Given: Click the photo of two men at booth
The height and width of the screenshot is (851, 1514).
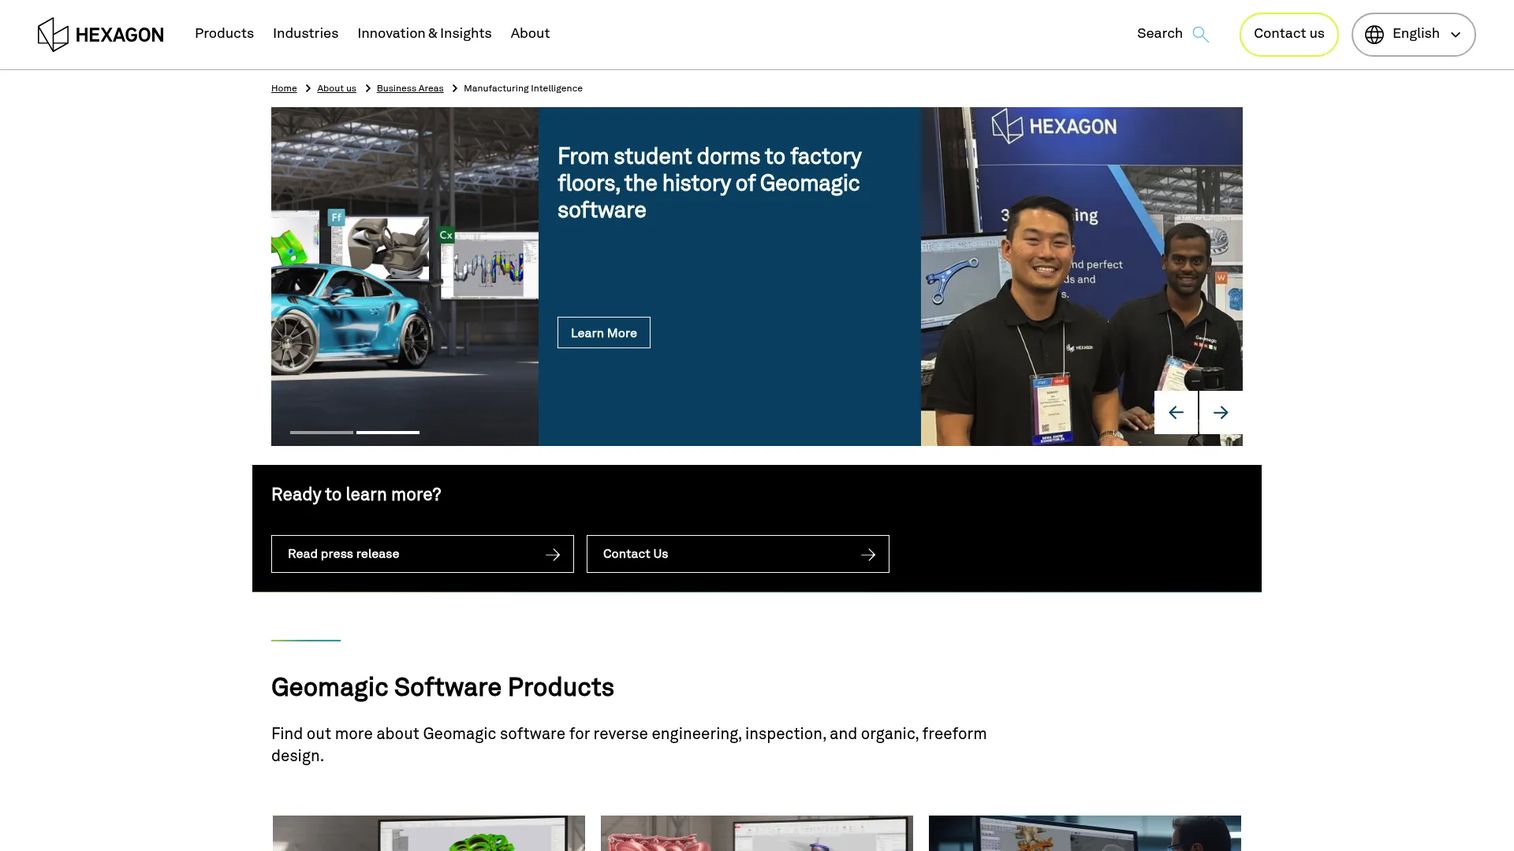Looking at the screenshot, I should click(x=1081, y=276).
